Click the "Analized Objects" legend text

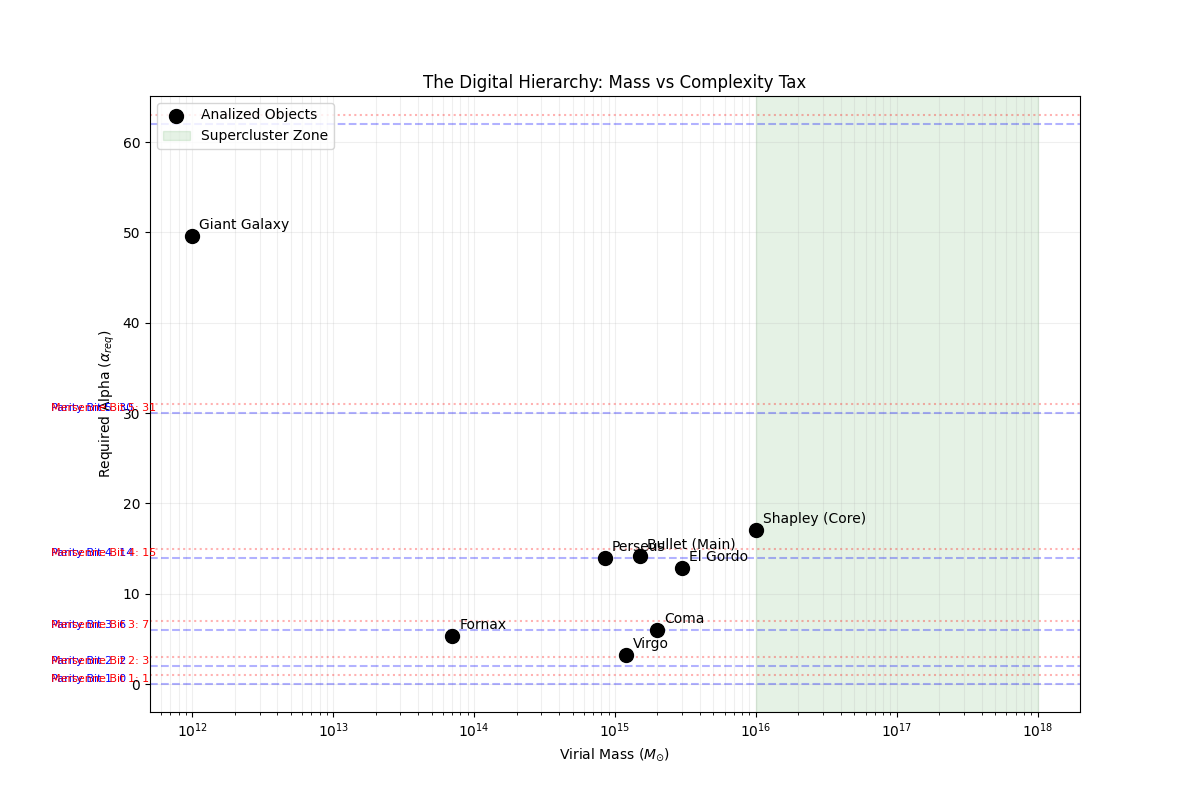pos(259,115)
